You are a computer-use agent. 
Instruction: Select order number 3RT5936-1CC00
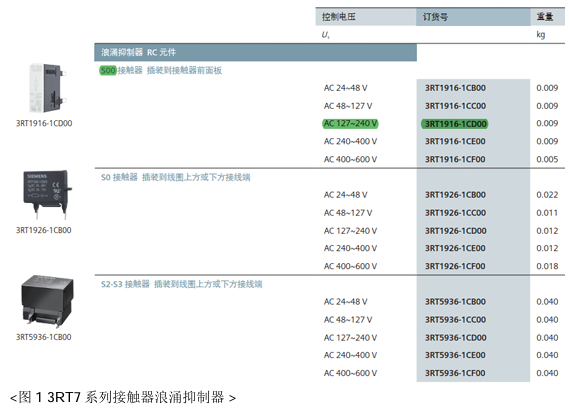pyautogui.click(x=455, y=320)
